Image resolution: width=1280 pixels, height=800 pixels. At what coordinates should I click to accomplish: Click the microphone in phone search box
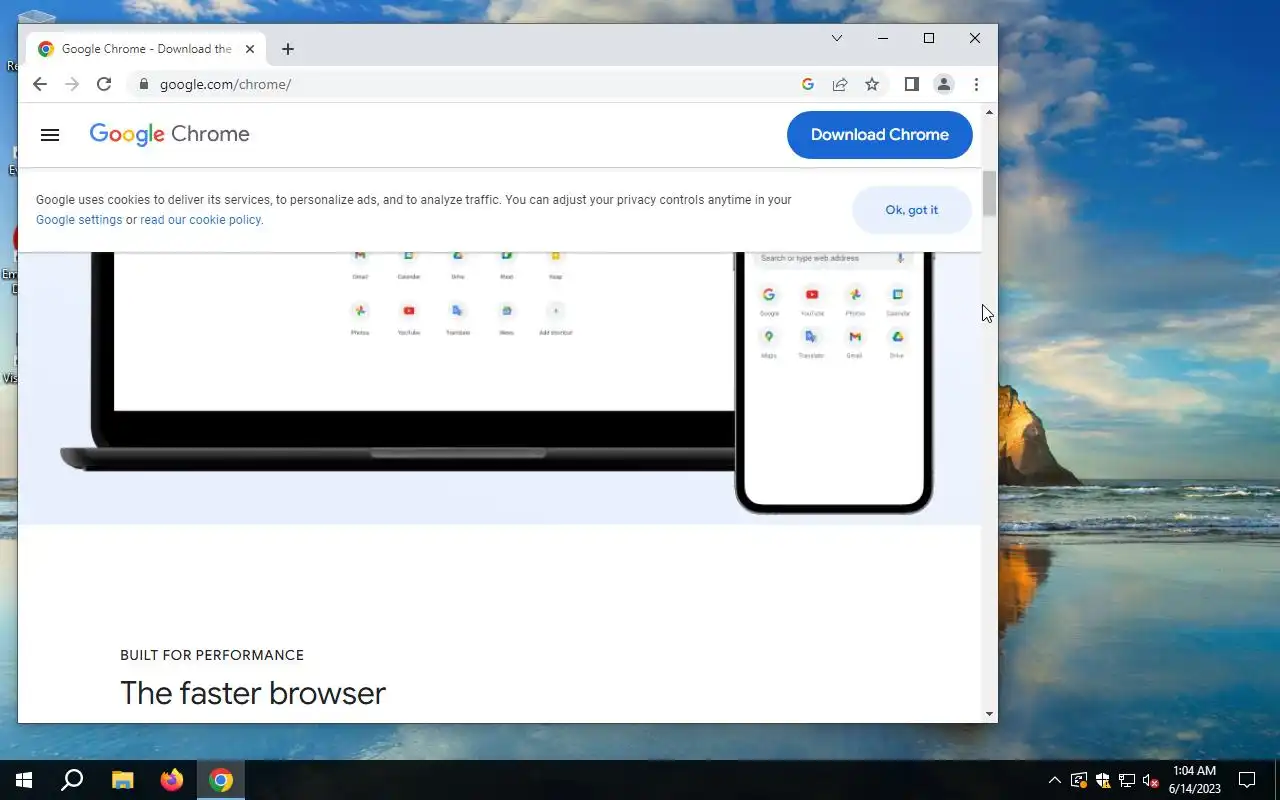click(x=900, y=258)
